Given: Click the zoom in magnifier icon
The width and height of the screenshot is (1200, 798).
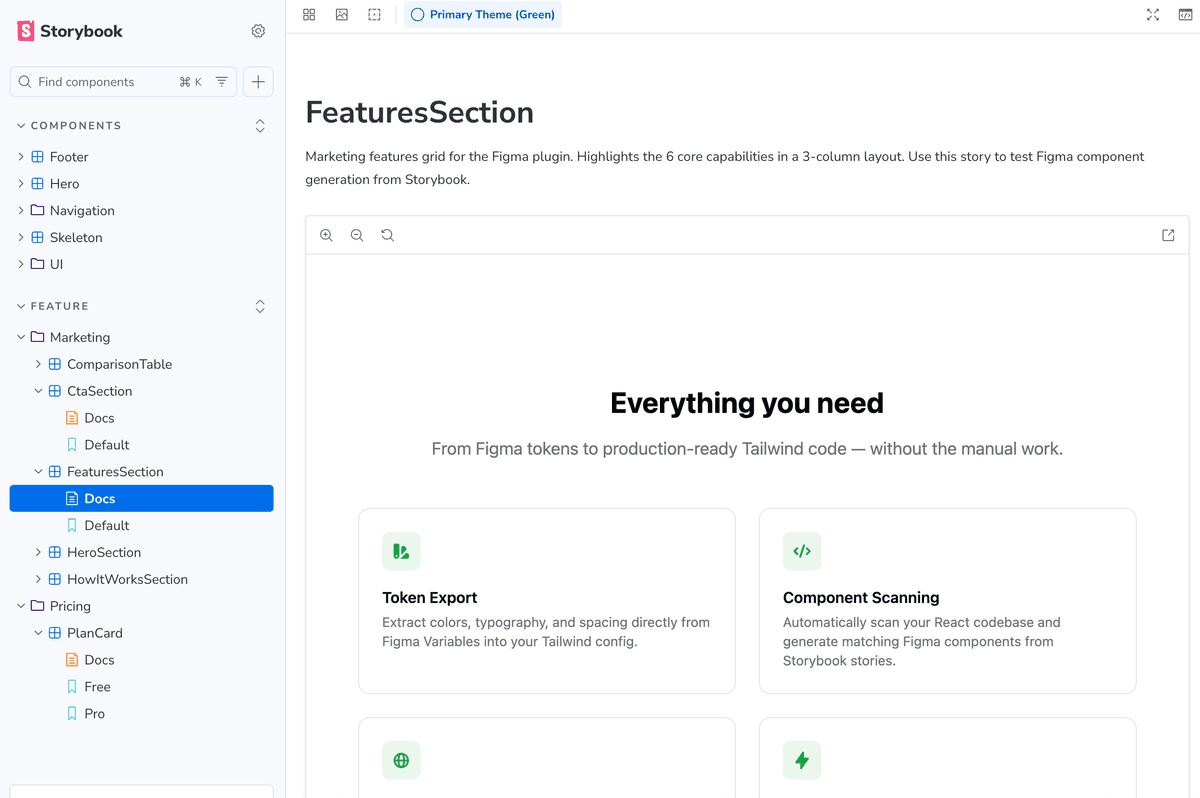Looking at the screenshot, I should 326,236.
